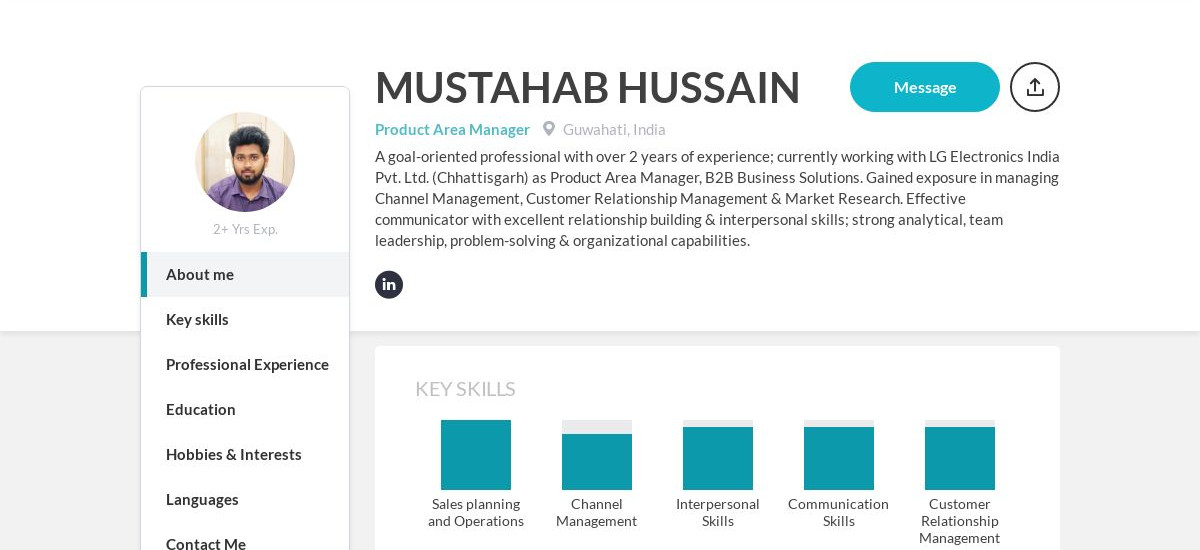The height and width of the screenshot is (550, 1200).
Task: Navigate to Languages section
Action: click(245, 499)
